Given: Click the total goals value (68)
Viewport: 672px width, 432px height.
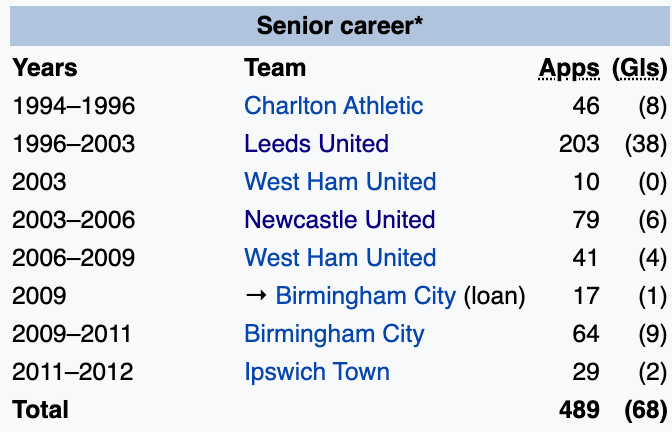Looking at the screenshot, I should [645, 410].
